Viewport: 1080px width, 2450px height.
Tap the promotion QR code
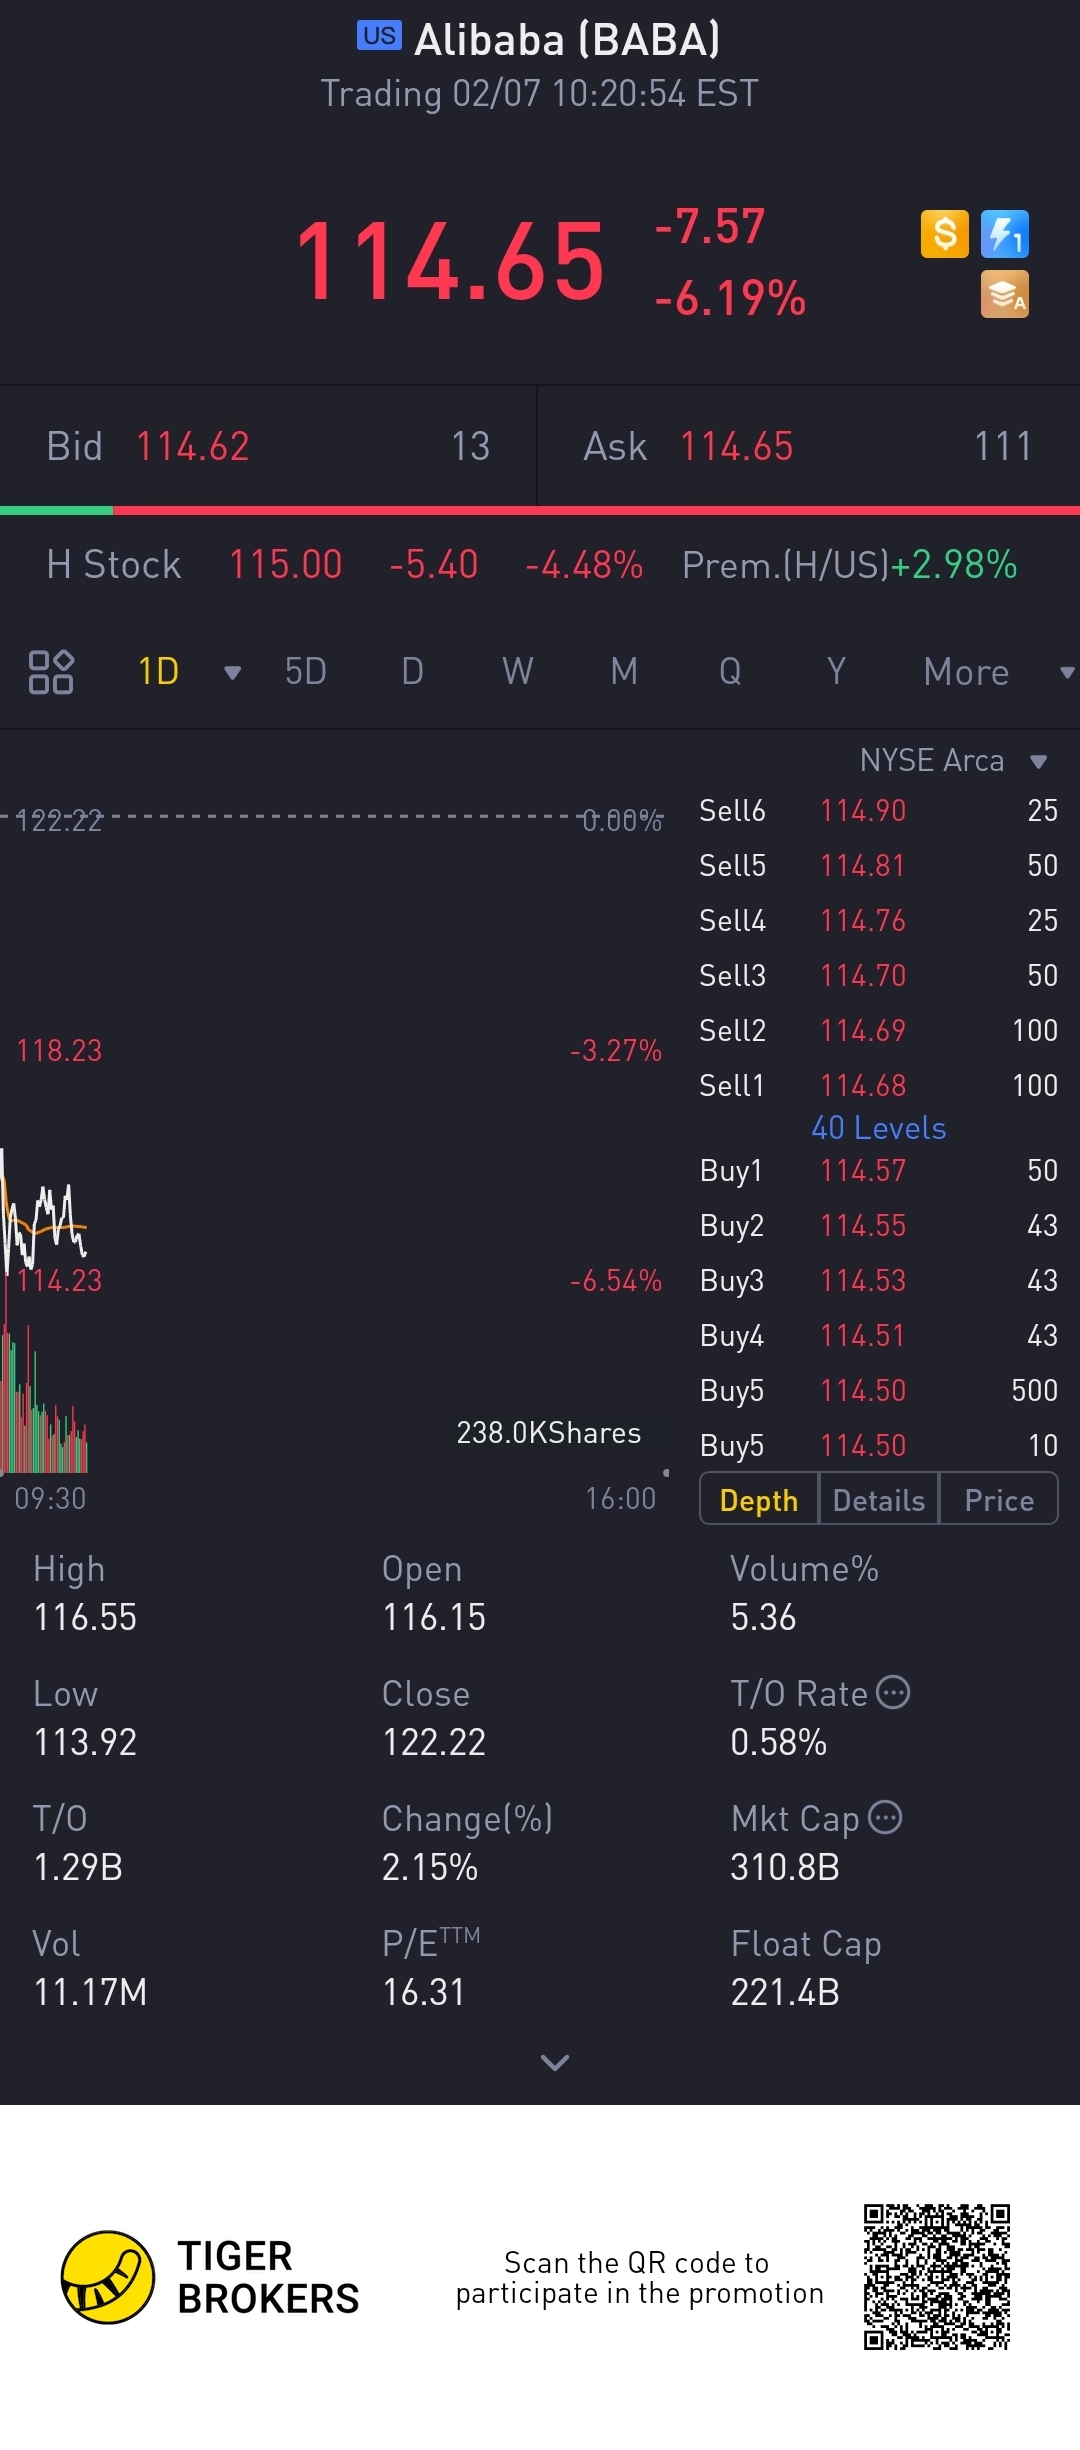tap(937, 2277)
